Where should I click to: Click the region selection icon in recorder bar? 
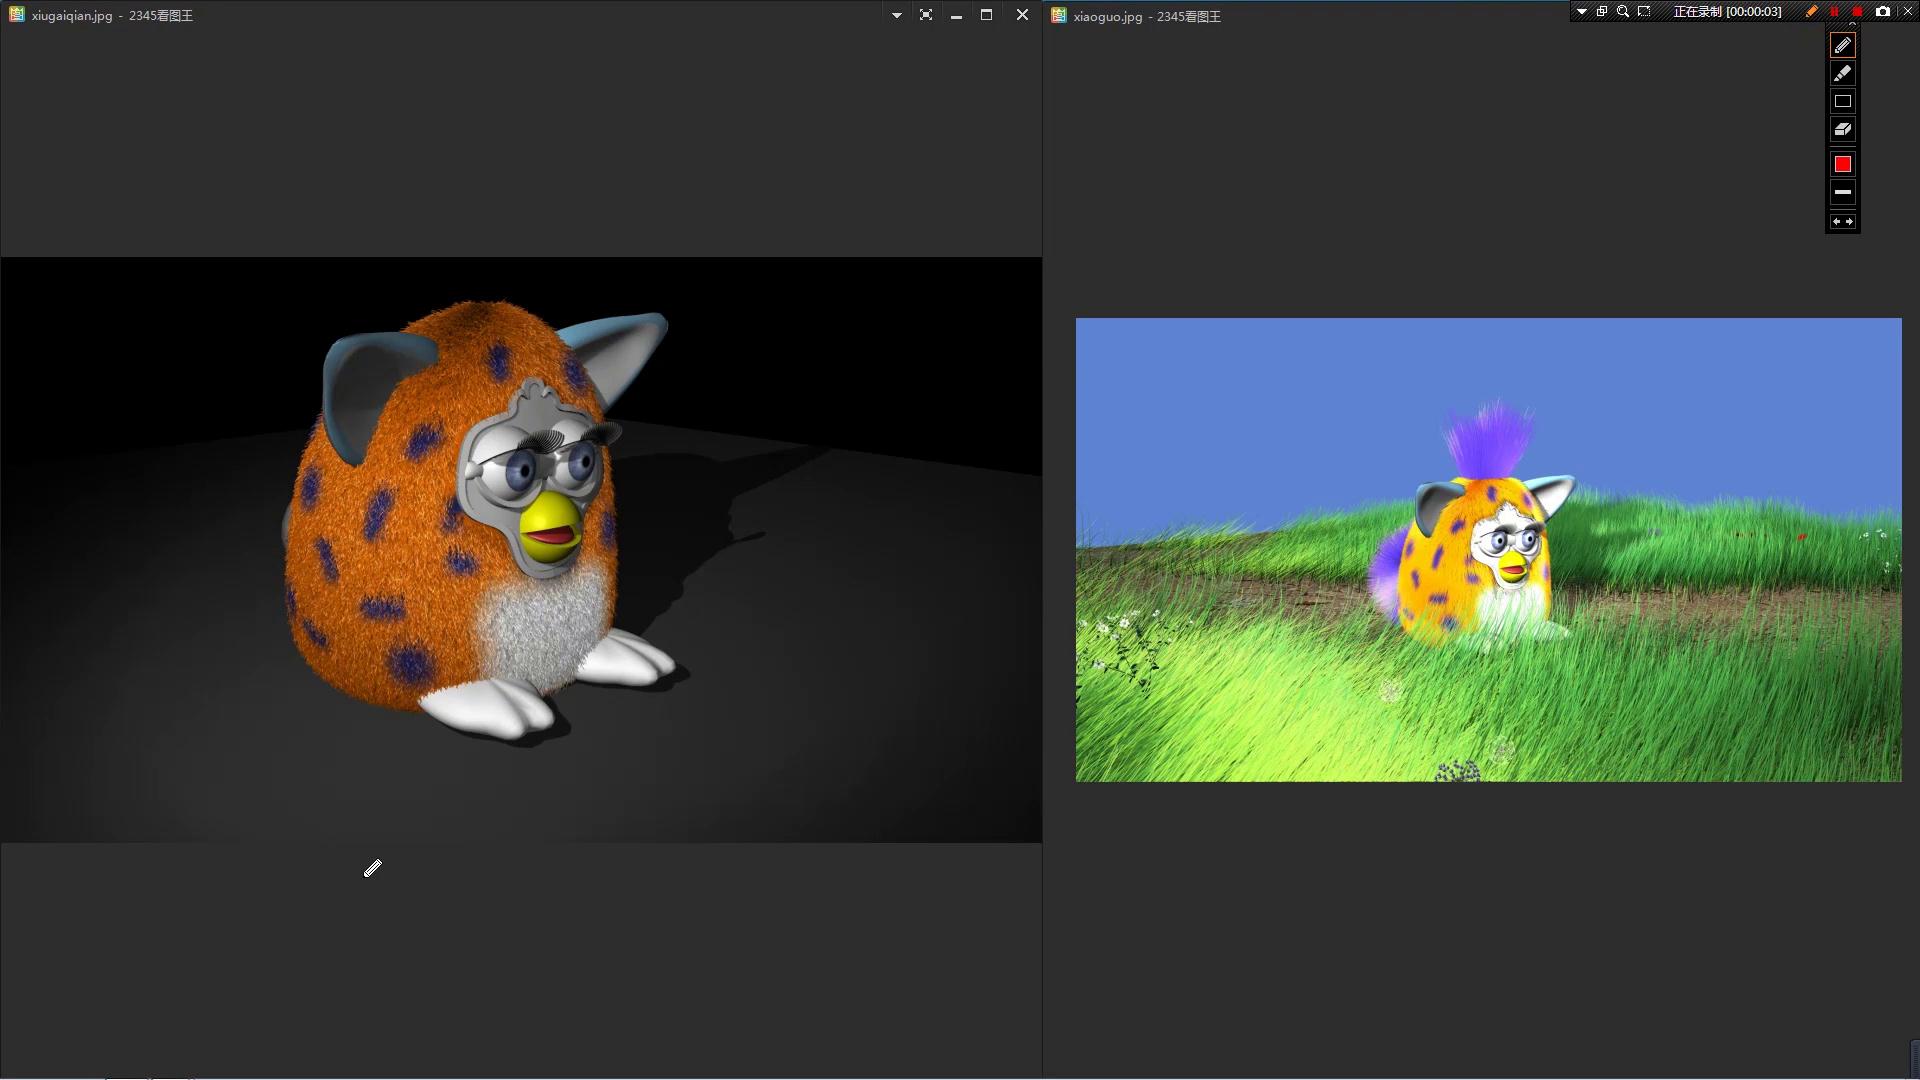[x=1644, y=12]
